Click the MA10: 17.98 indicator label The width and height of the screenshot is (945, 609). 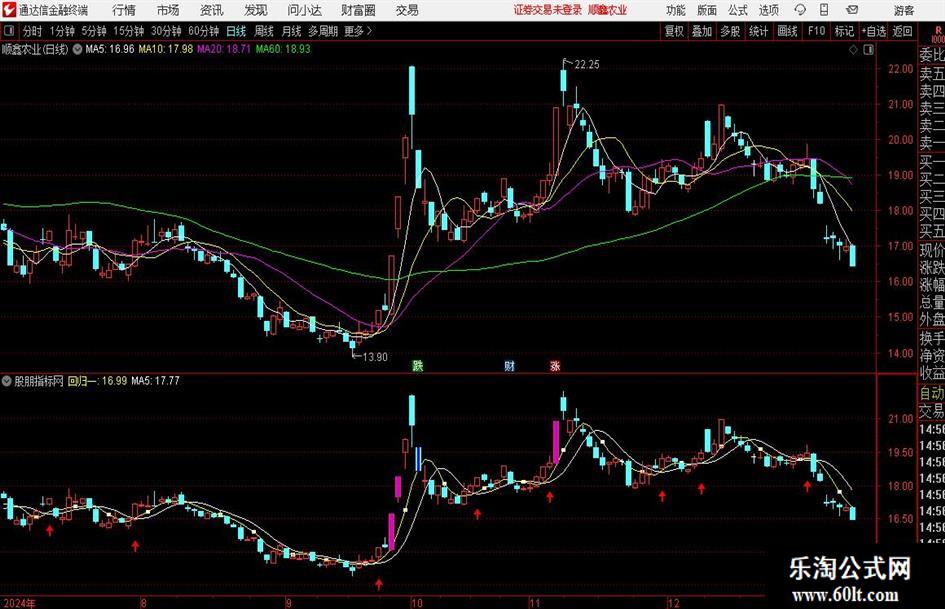[x=166, y=49]
